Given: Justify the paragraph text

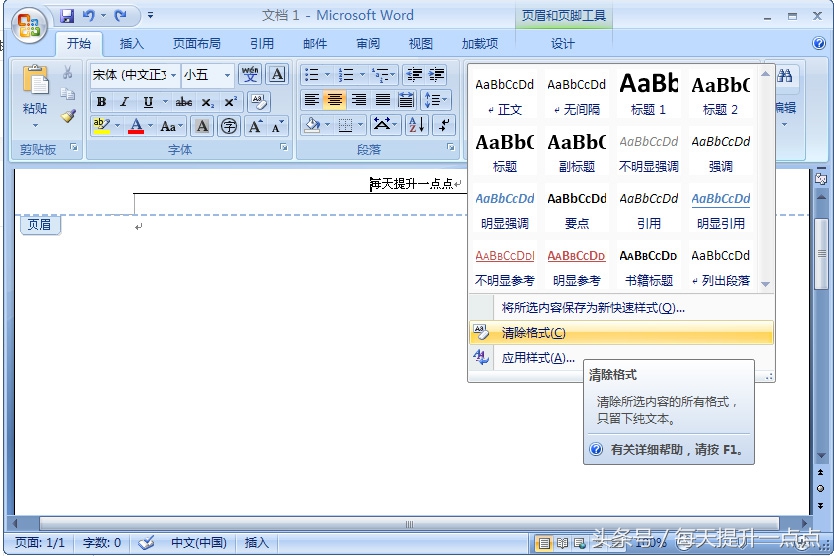Looking at the screenshot, I should click(x=382, y=100).
